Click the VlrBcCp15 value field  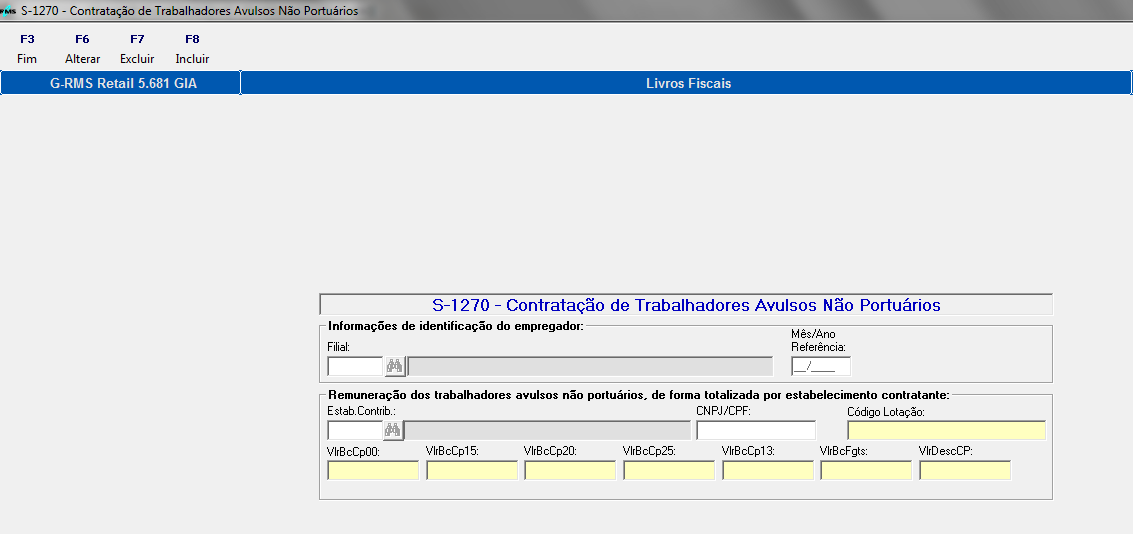472,470
